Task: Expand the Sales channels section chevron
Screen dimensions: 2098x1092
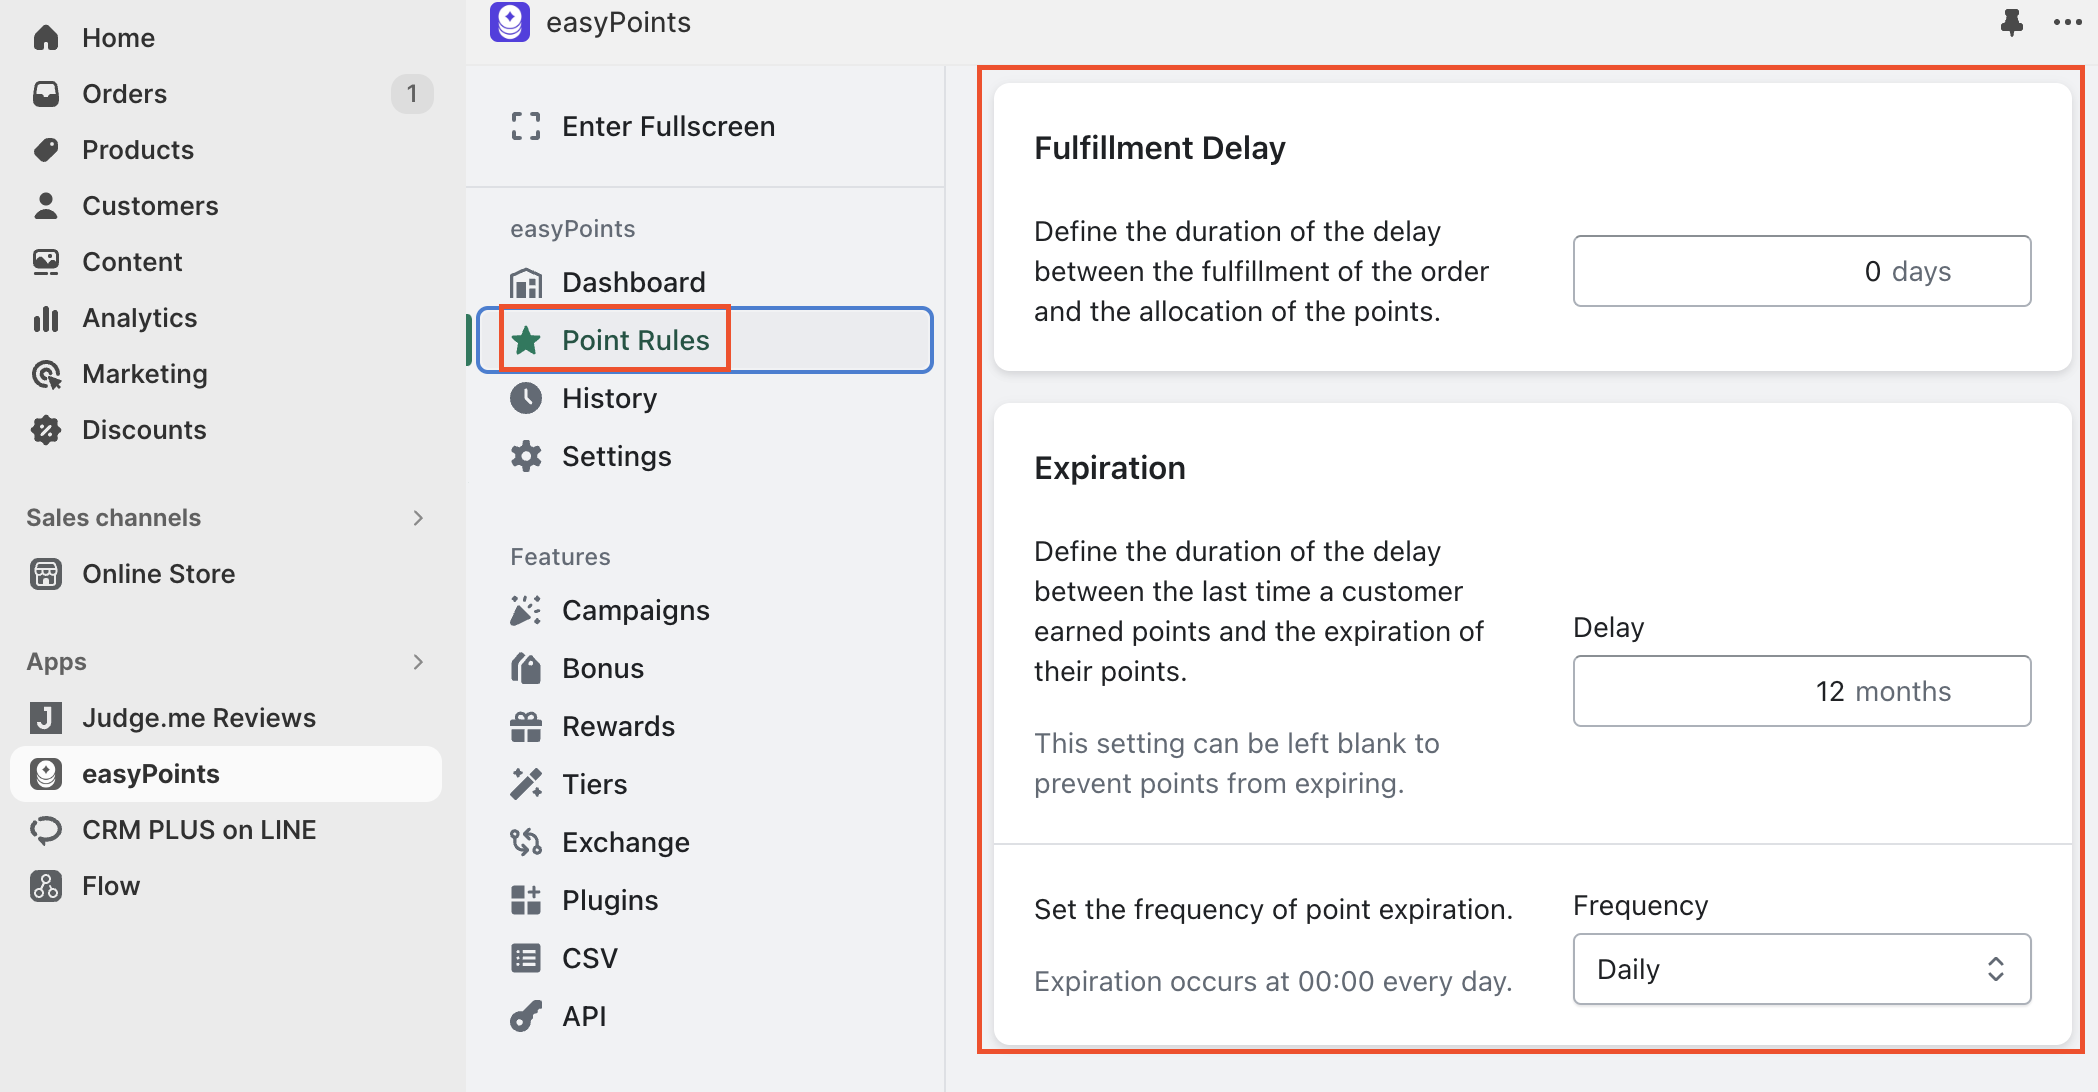Action: point(418,518)
